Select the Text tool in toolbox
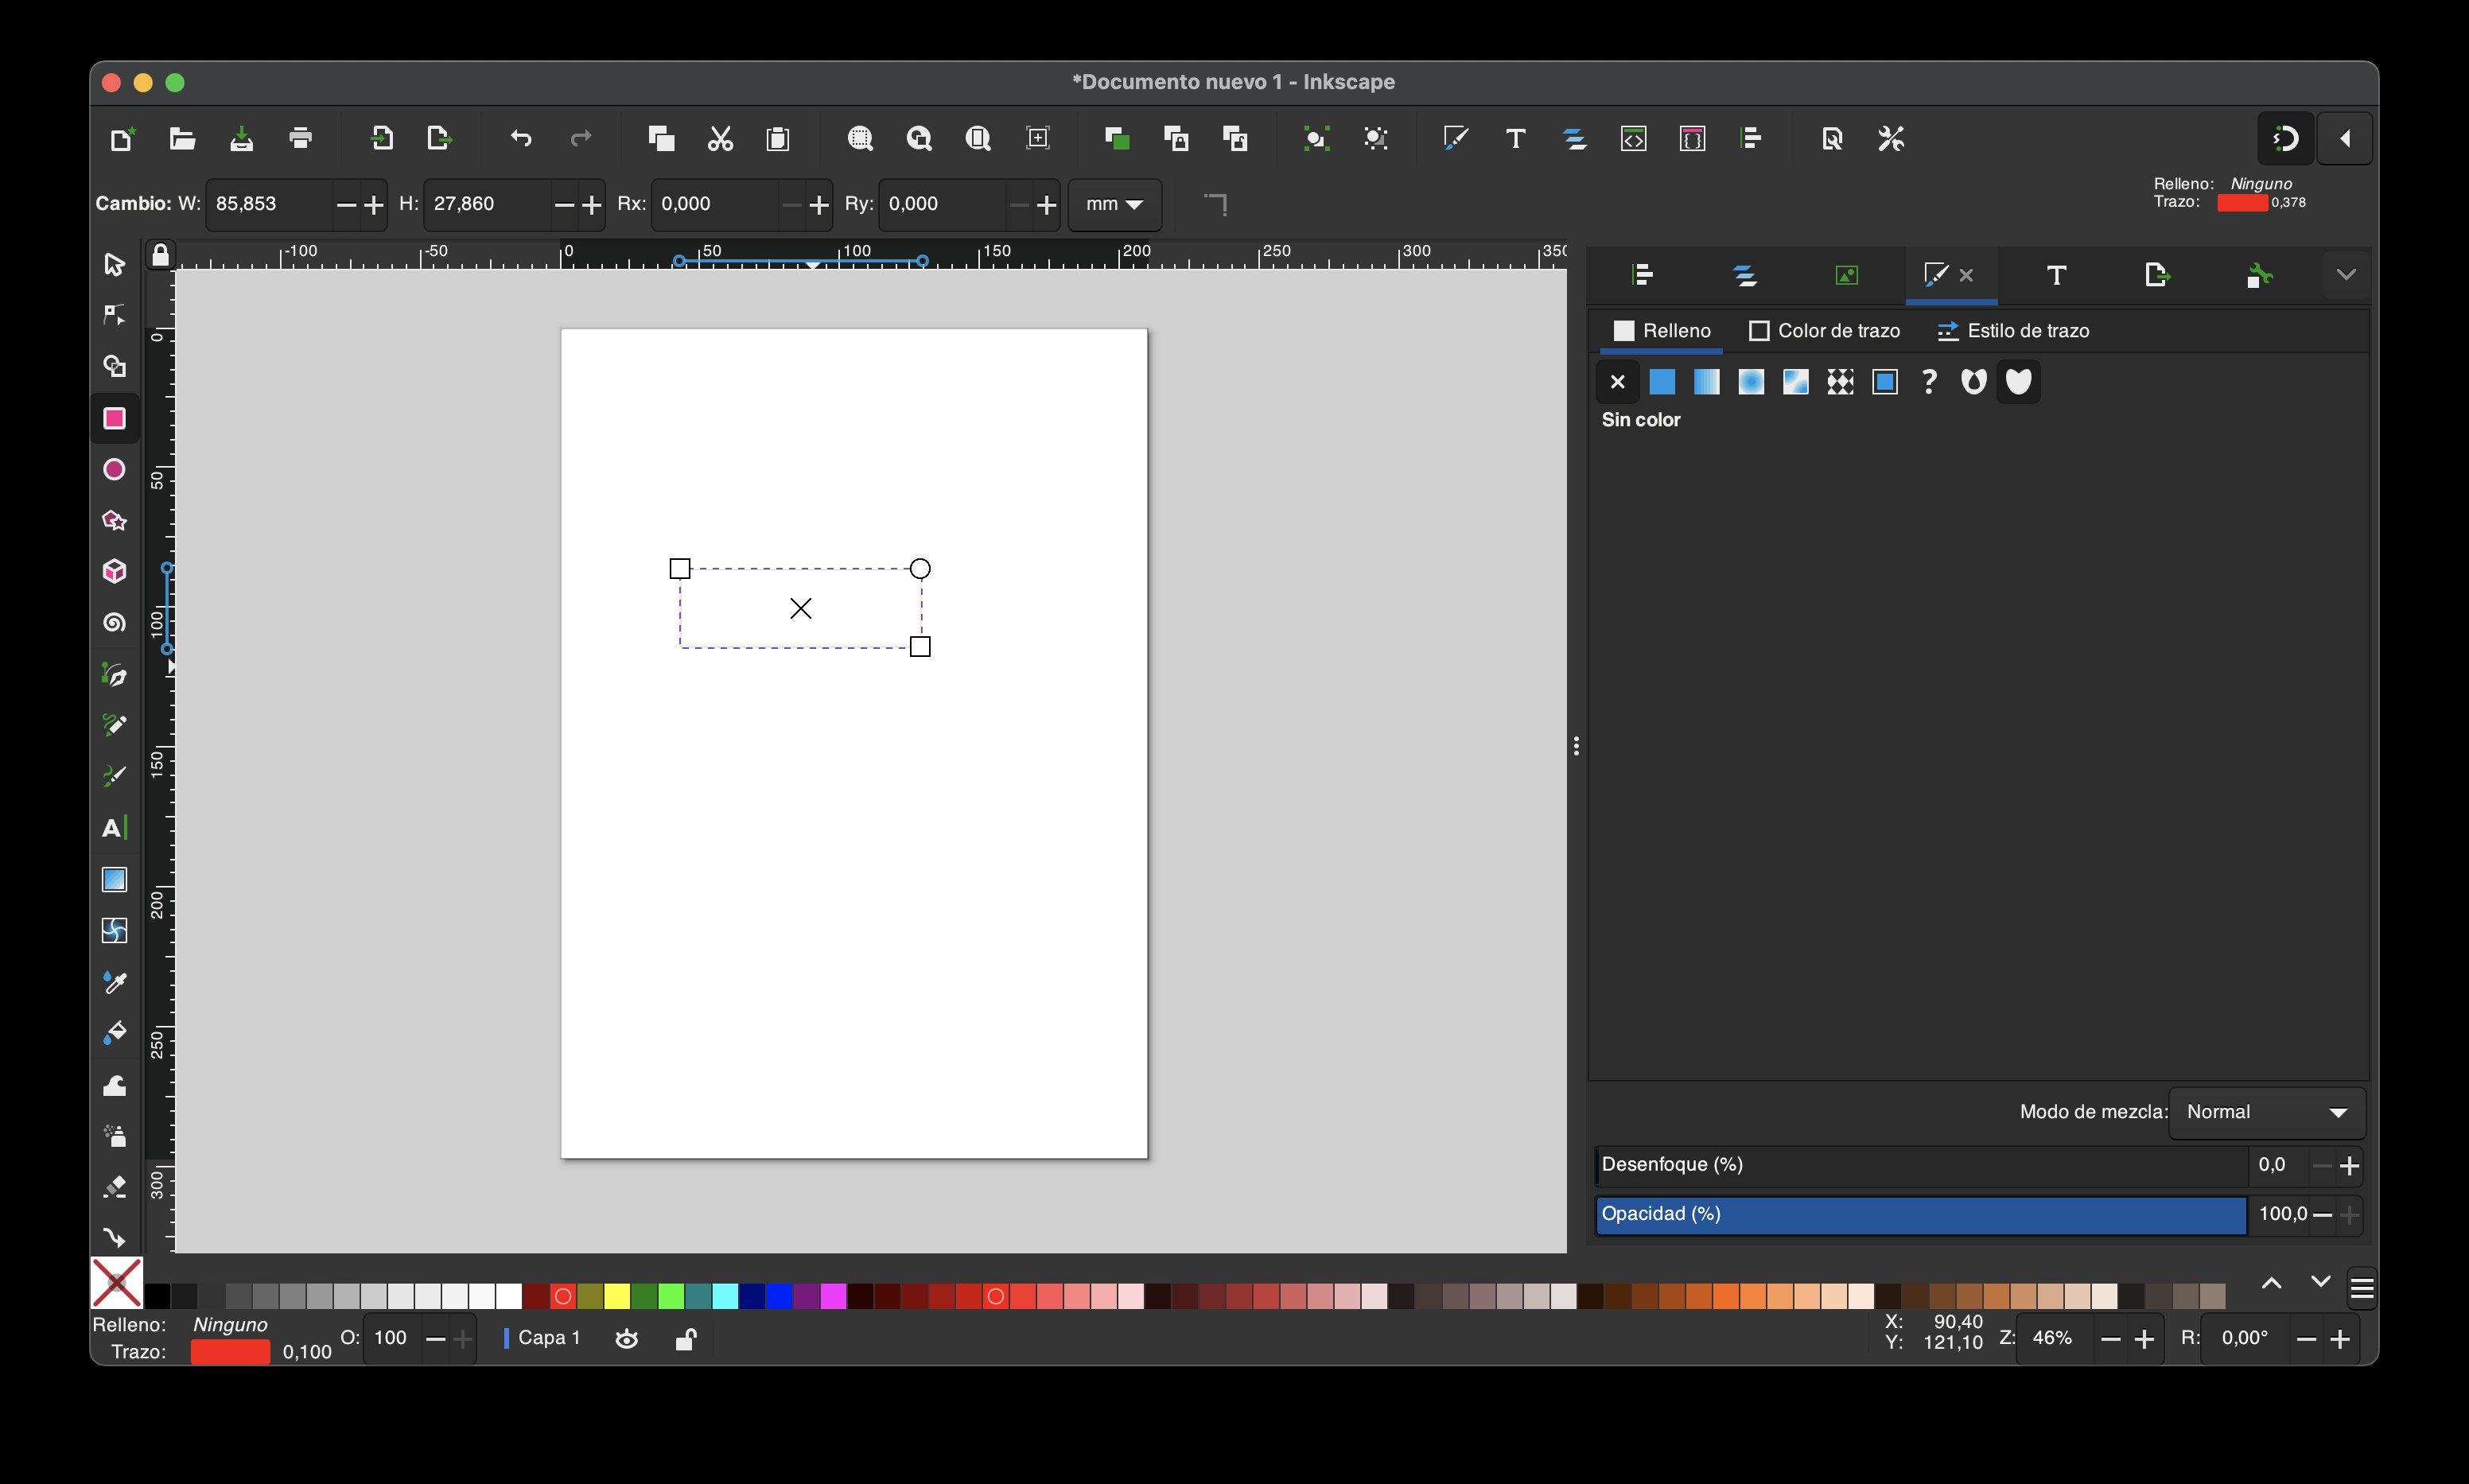Image resolution: width=2469 pixels, height=1484 pixels. pyautogui.click(x=114, y=828)
